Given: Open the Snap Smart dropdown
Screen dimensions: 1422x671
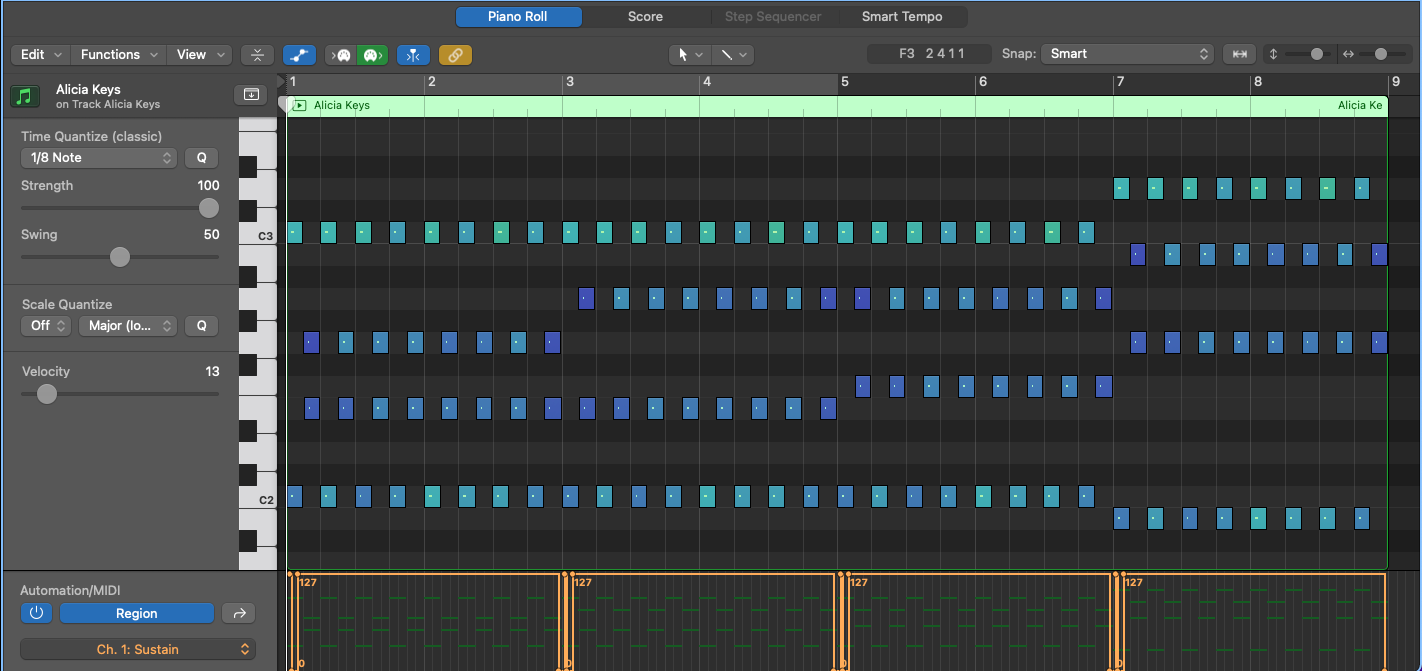Looking at the screenshot, I should [1127, 54].
